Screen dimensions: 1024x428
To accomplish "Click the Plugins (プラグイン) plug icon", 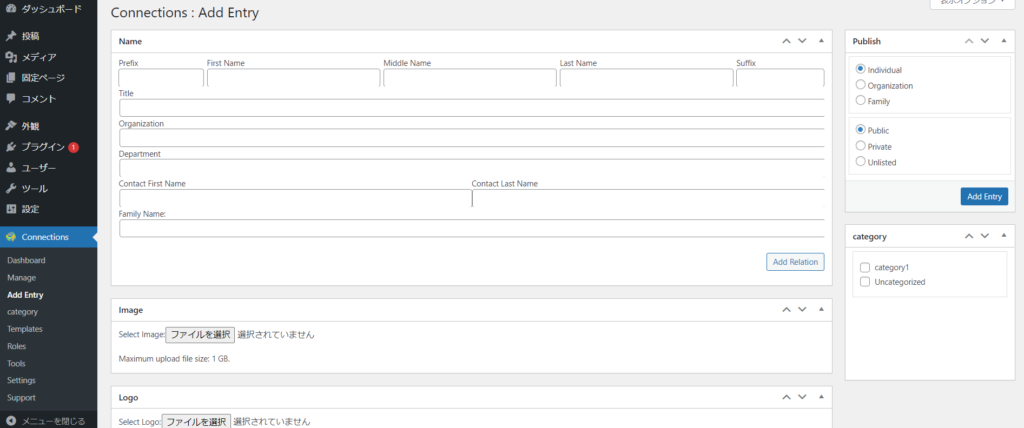I will [x=11, y=147].
